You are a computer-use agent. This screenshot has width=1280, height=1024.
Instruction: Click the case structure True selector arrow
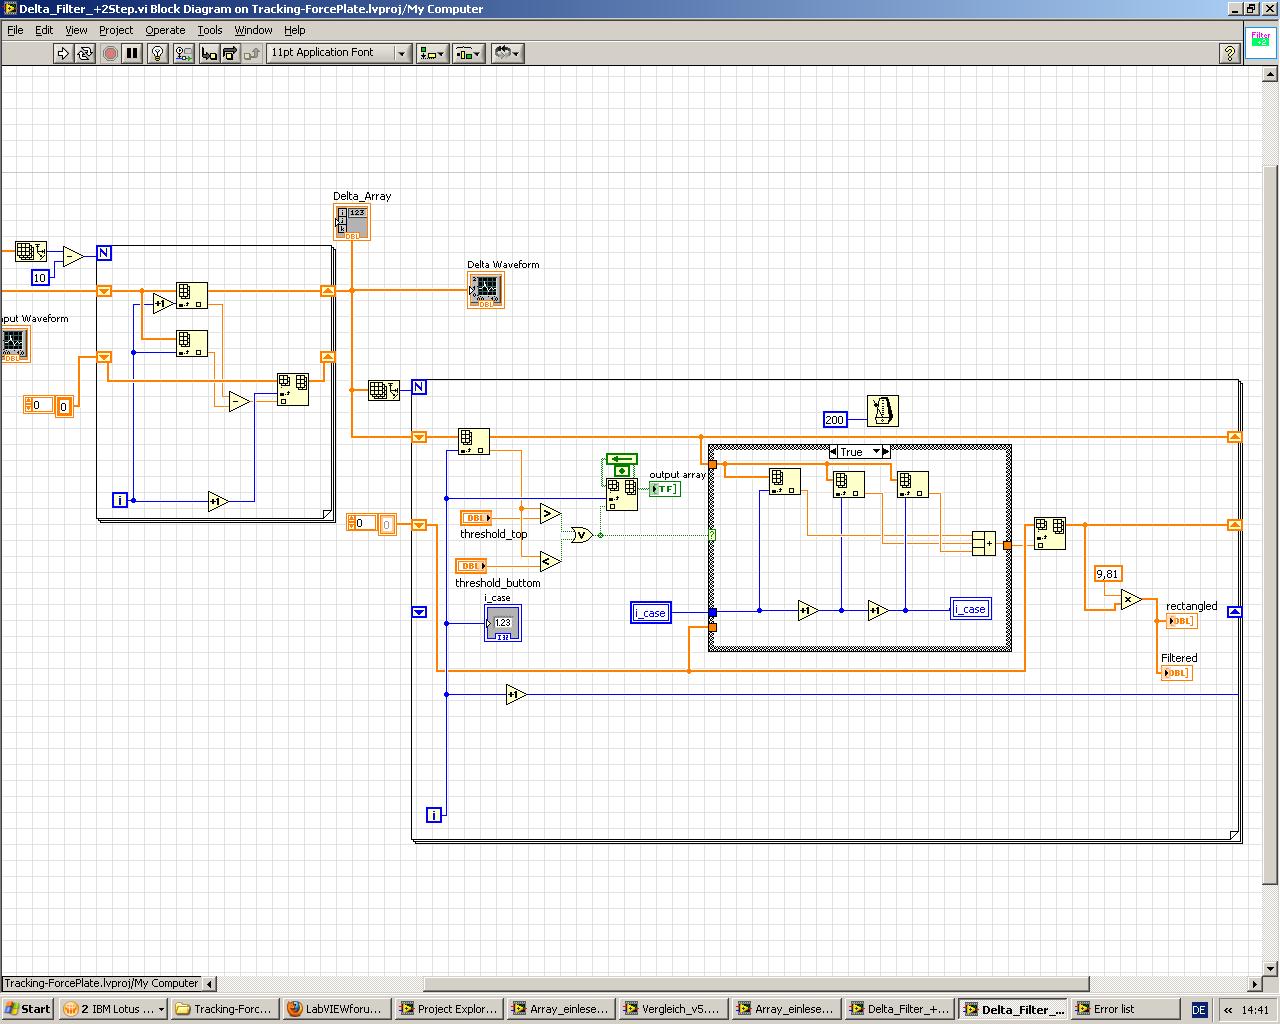pyautogui.click(x=878, y=452)
